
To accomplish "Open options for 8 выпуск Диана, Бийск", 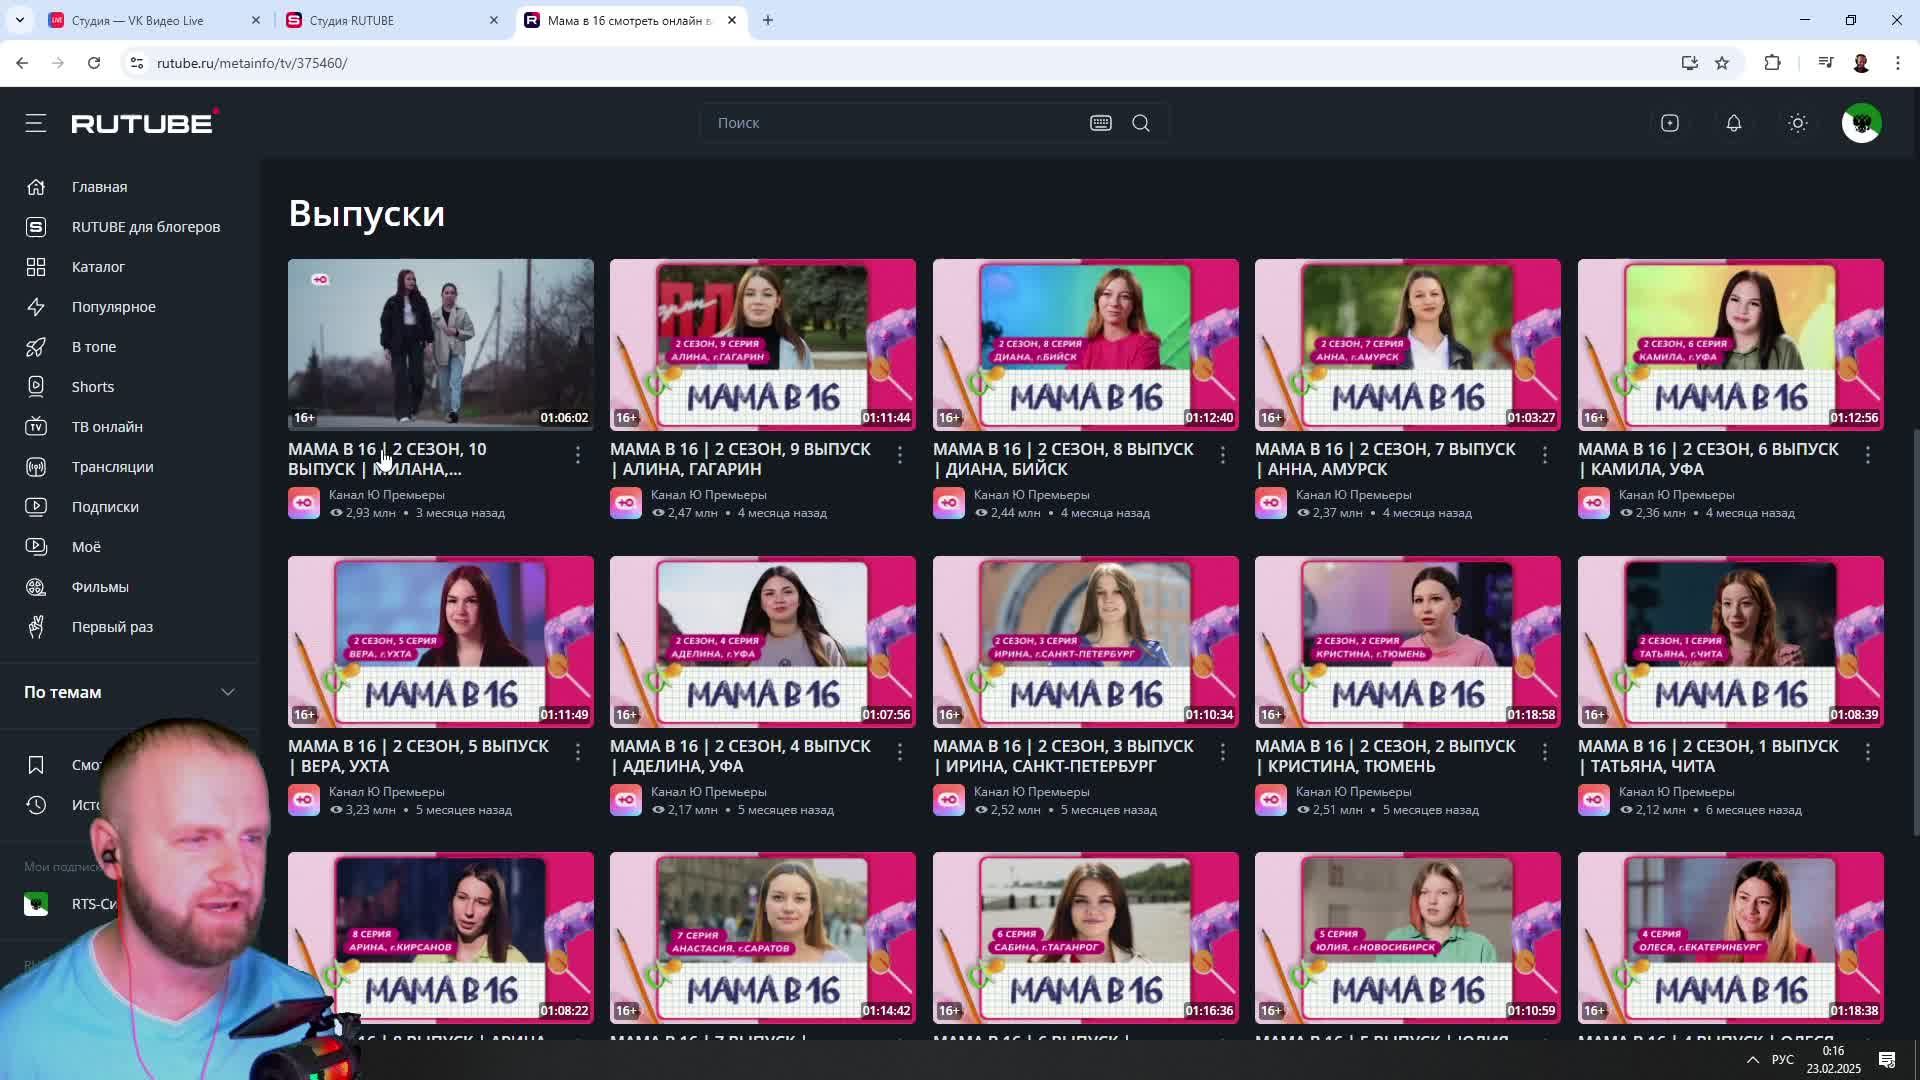I will (x=1223, y=455).
